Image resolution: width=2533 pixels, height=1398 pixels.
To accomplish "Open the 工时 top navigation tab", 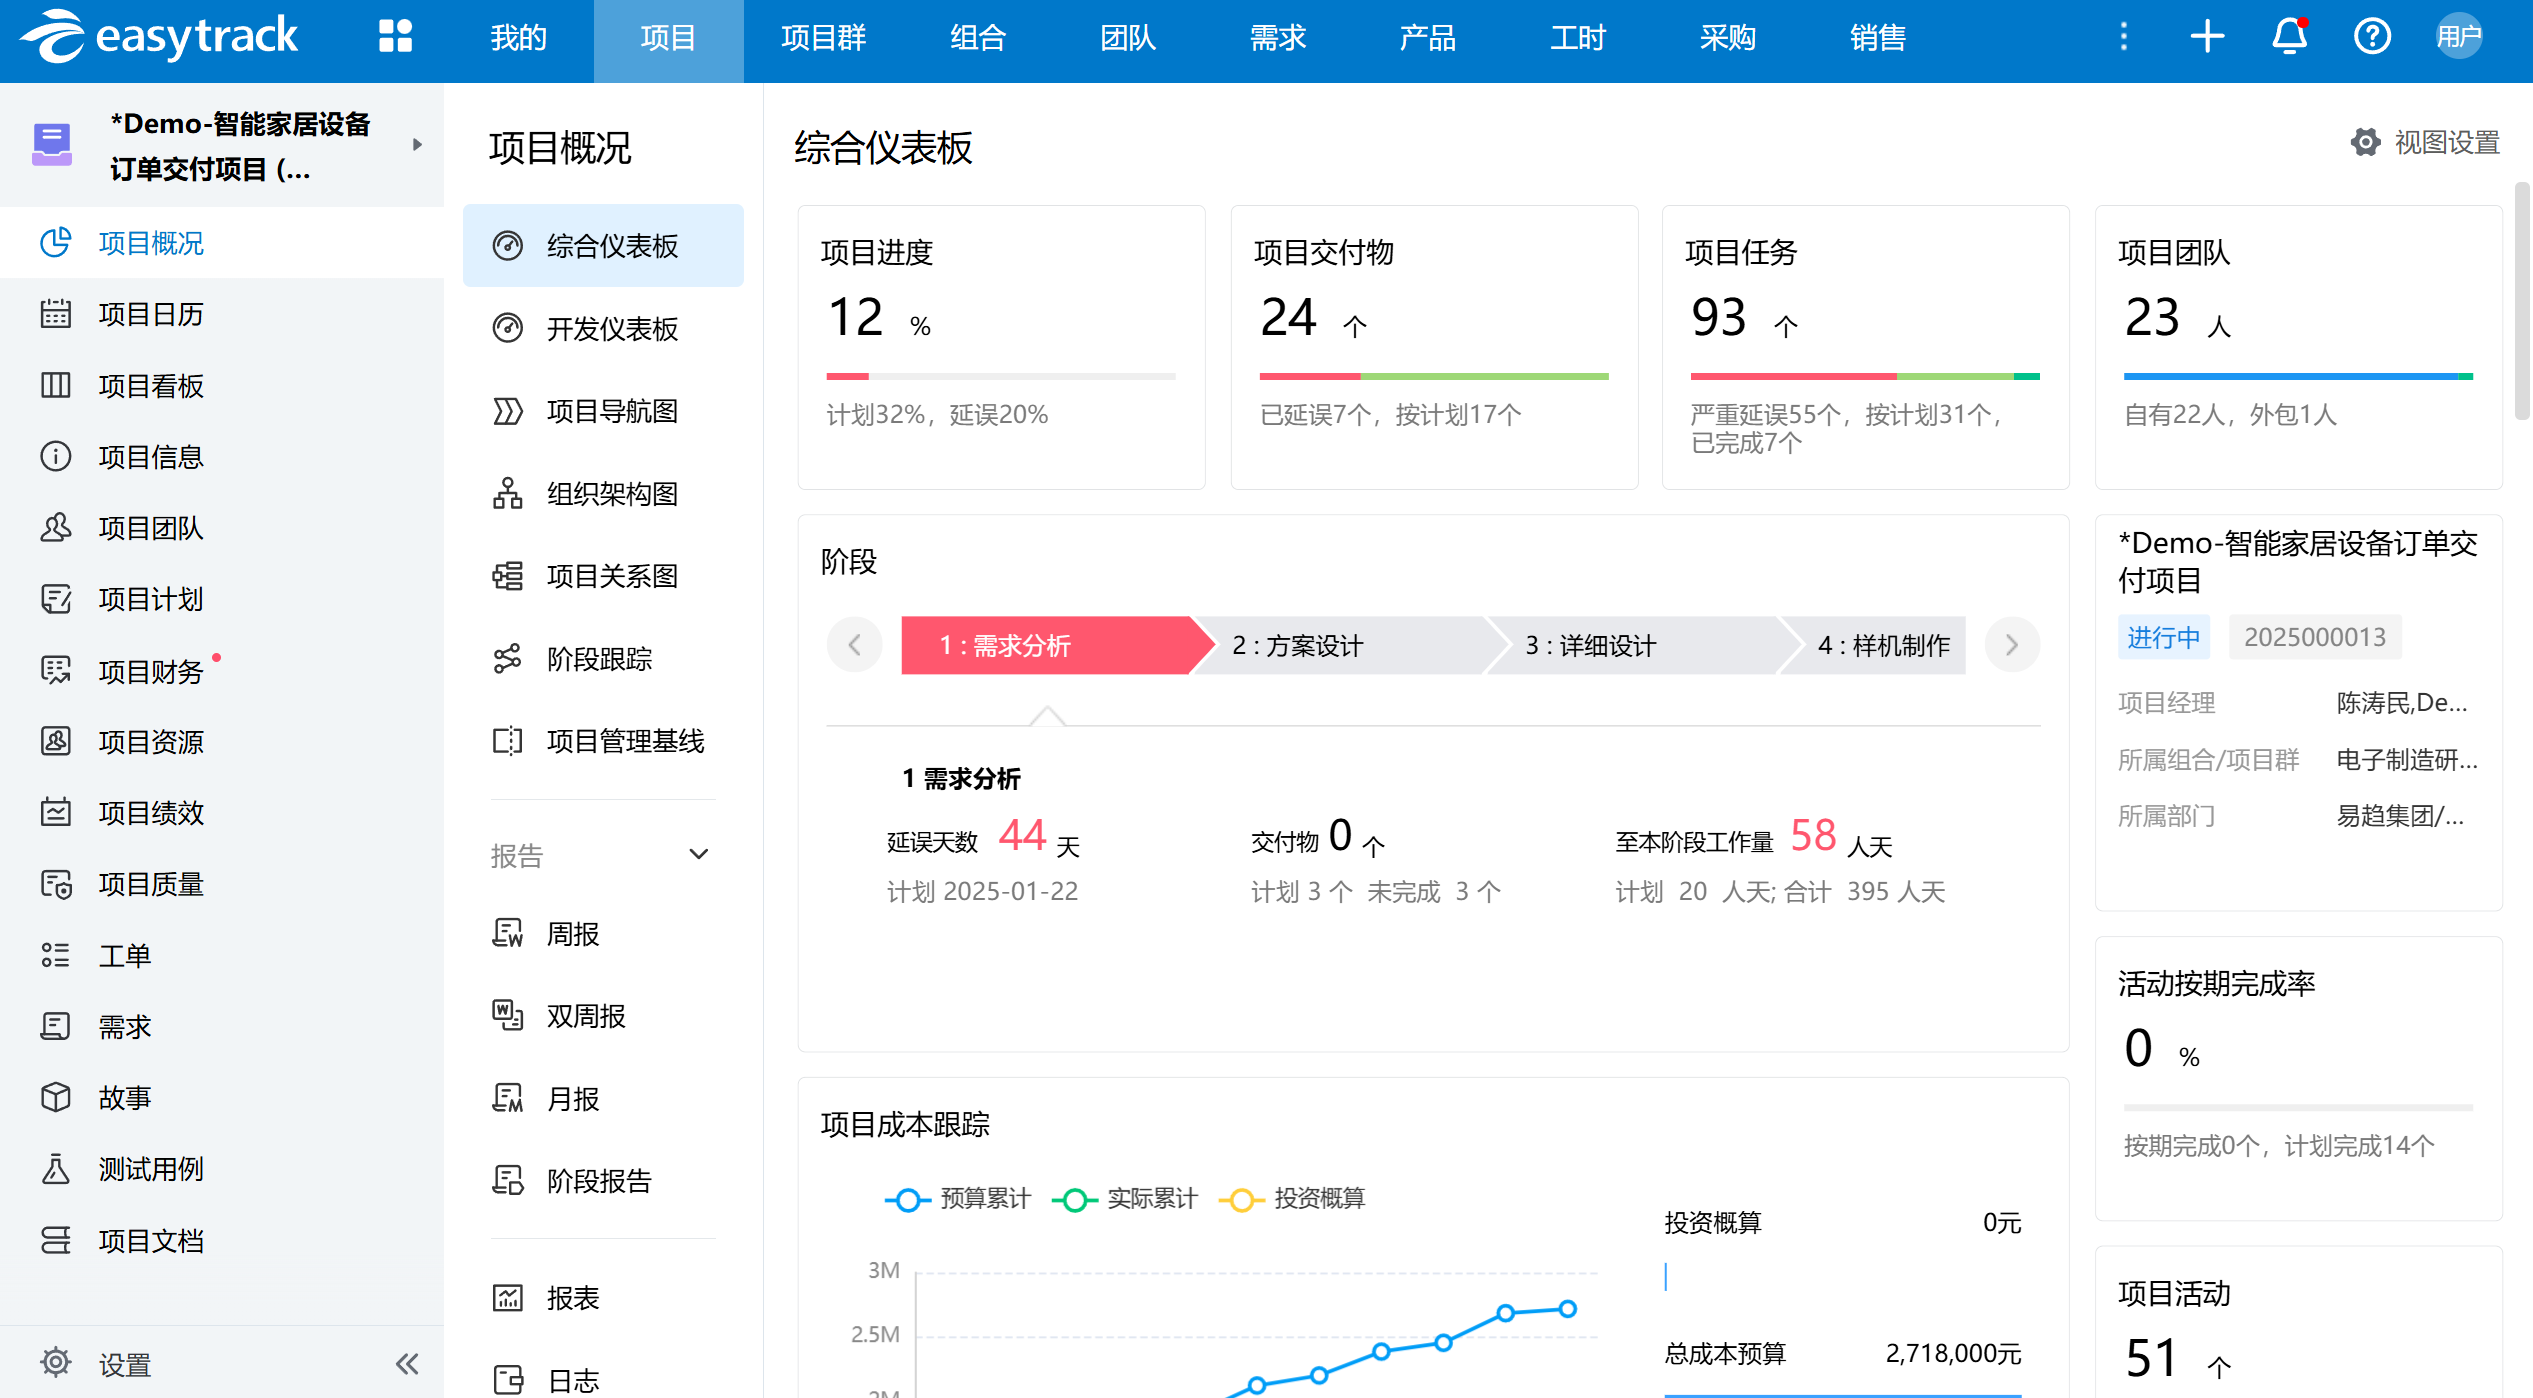I will pyautogui.click(x=1577, y=38).
